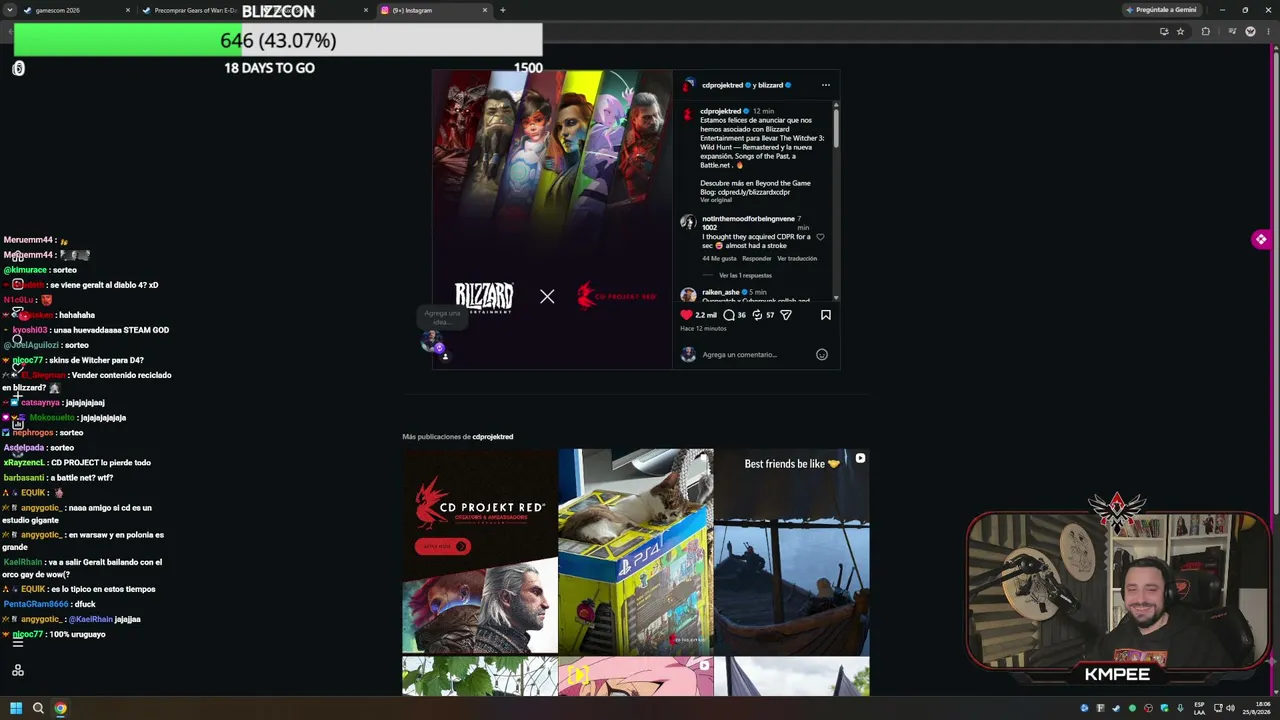Open the CD Projekt Red creators post thumbnail
The width and height of the screenshot is (1280, 720).
[x=480, y=551]
